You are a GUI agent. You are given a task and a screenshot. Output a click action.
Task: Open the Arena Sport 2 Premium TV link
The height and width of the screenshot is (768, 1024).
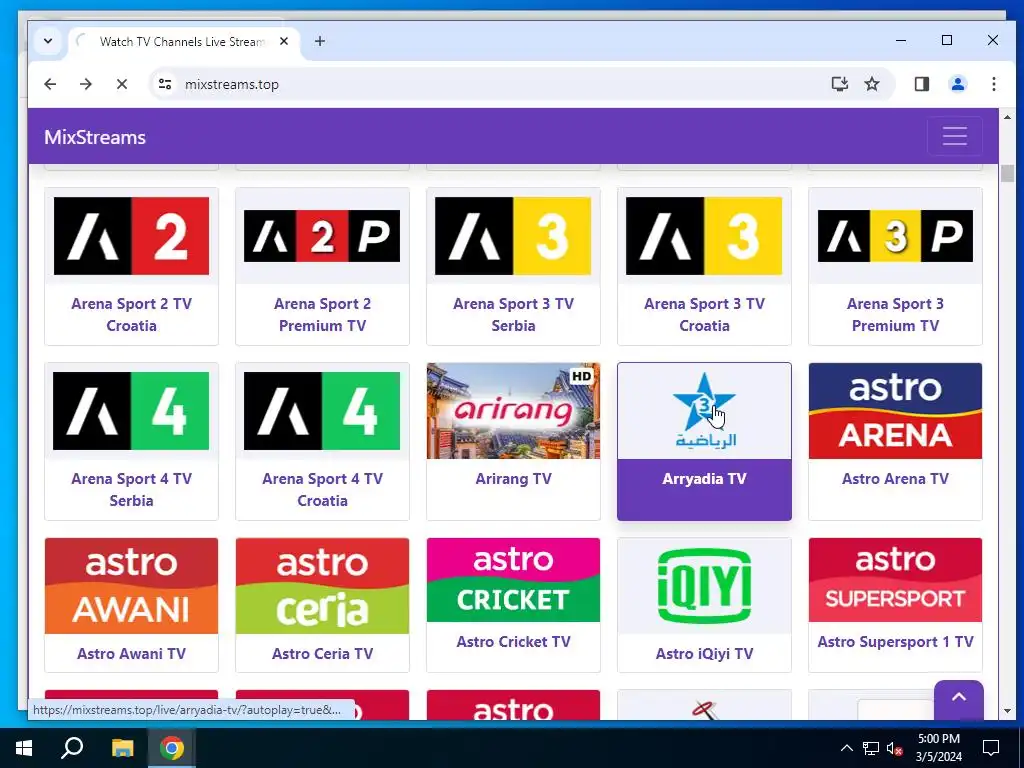pyautogui.click(x=322, y=315)
